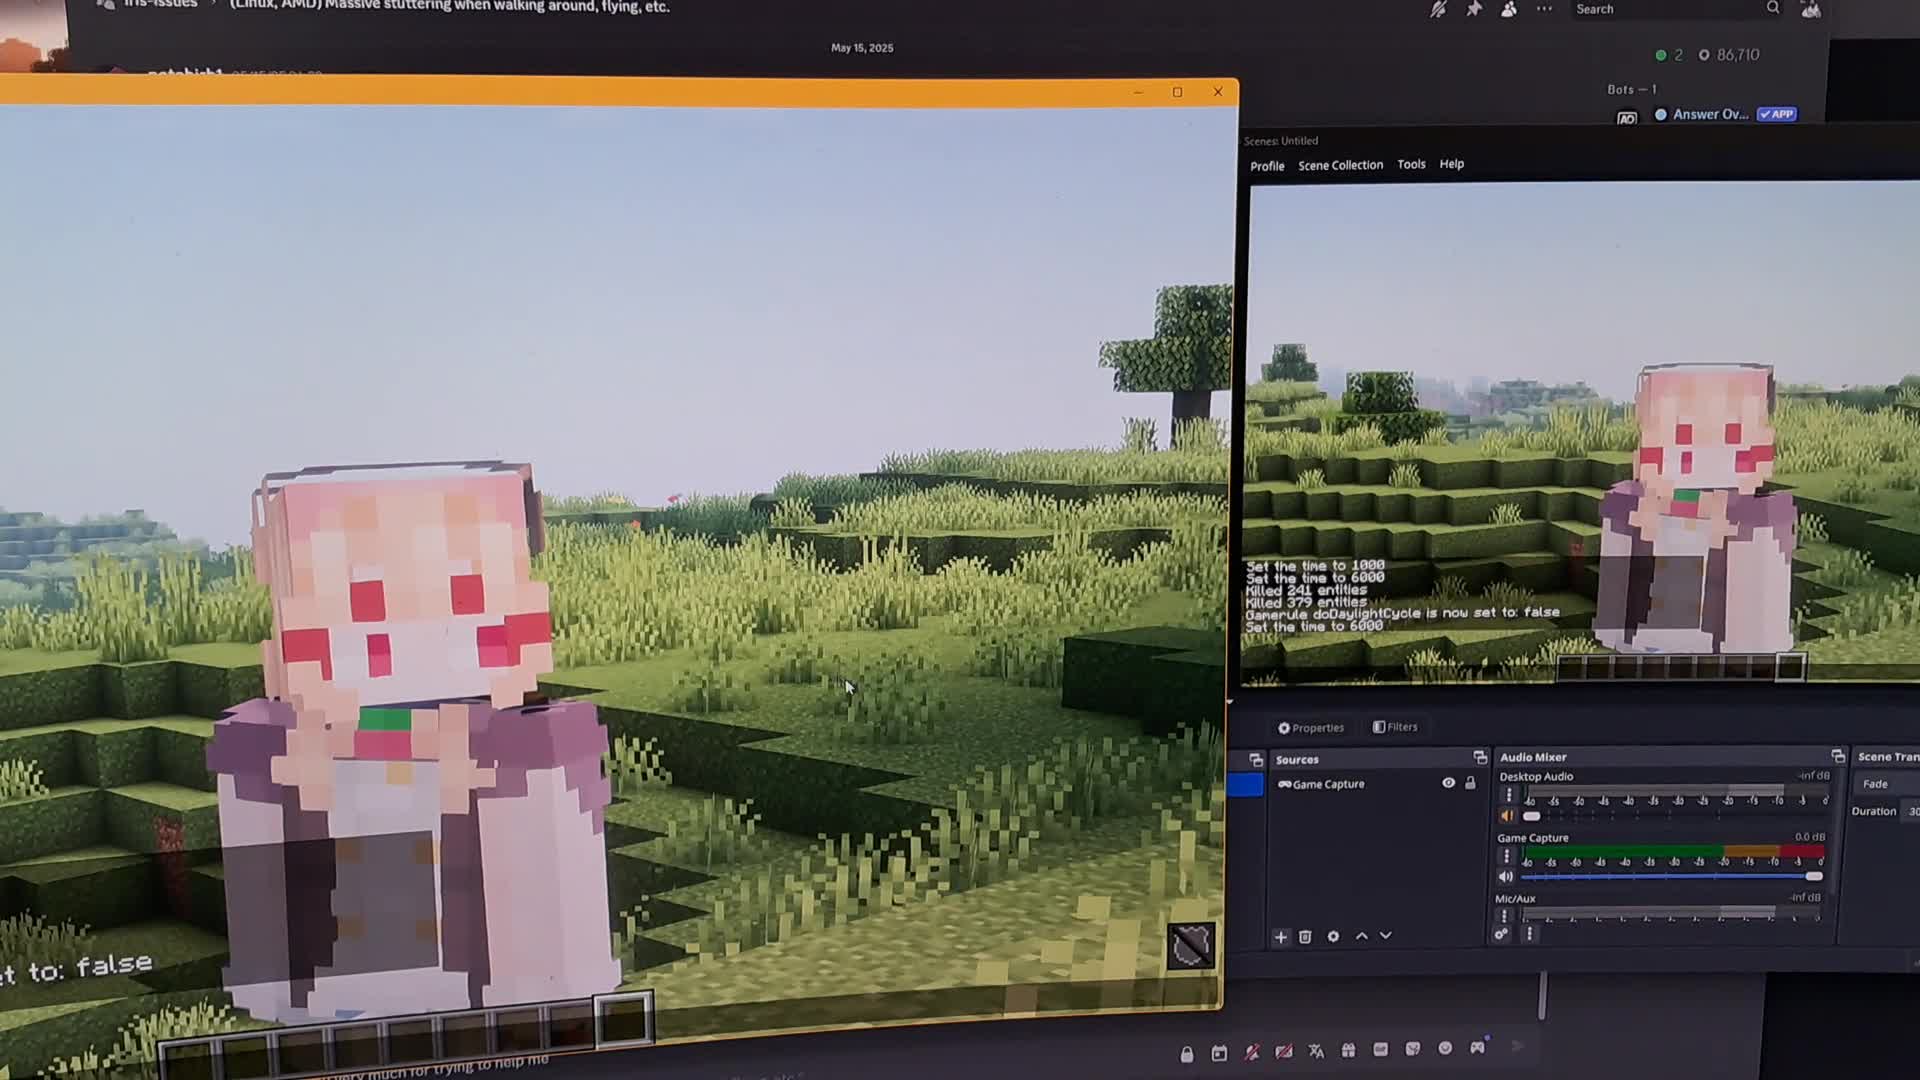Open source properties gear in Sources toolbar
Screen dimensions: 1920x1080
click(x=1333, y=937)
